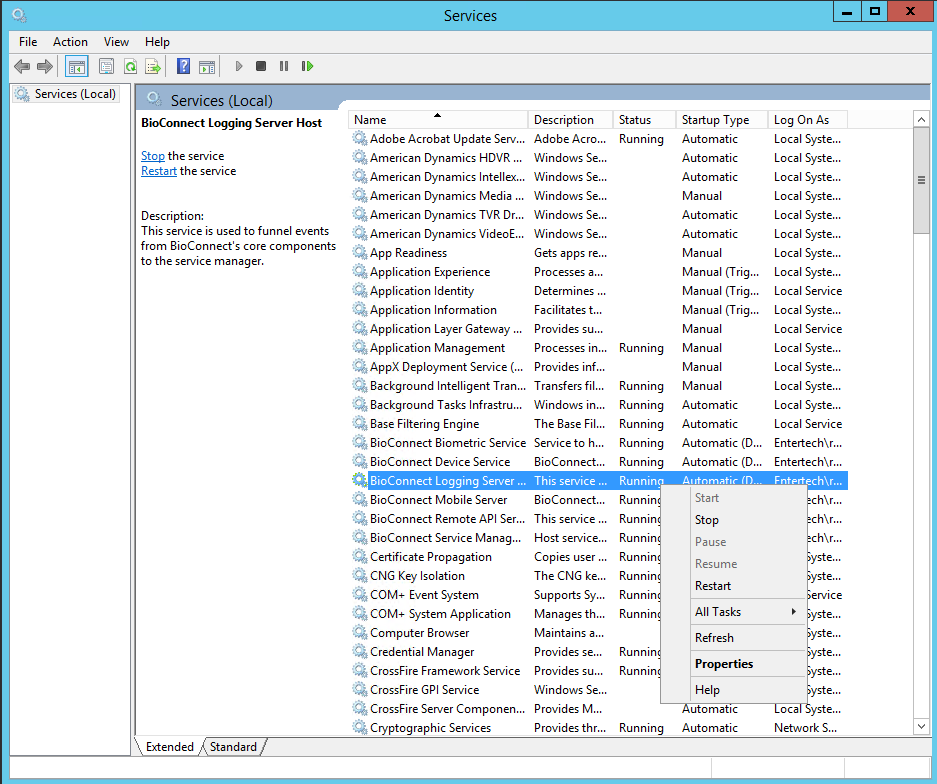Click the gear icon beside App Readiness
Screen dimensions: 937x784
360,253
